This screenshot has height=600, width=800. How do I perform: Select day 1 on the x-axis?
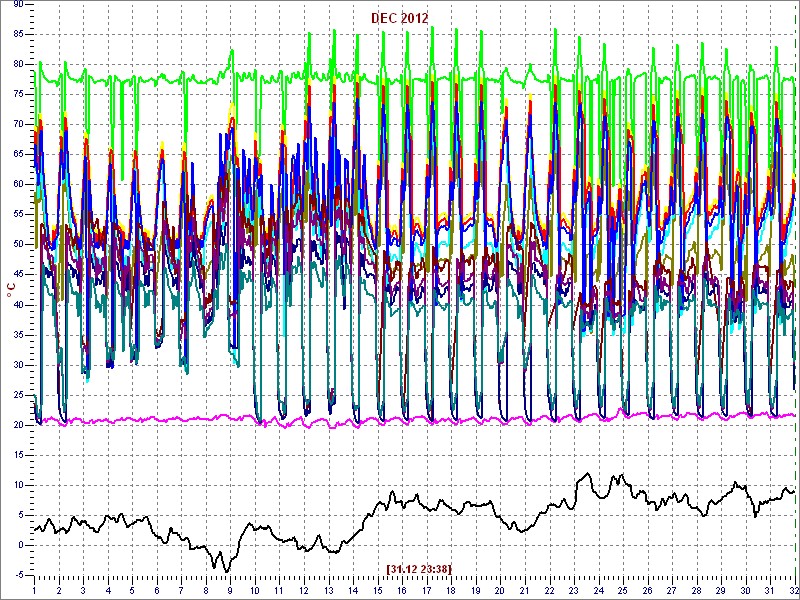[x=34, y=591]
